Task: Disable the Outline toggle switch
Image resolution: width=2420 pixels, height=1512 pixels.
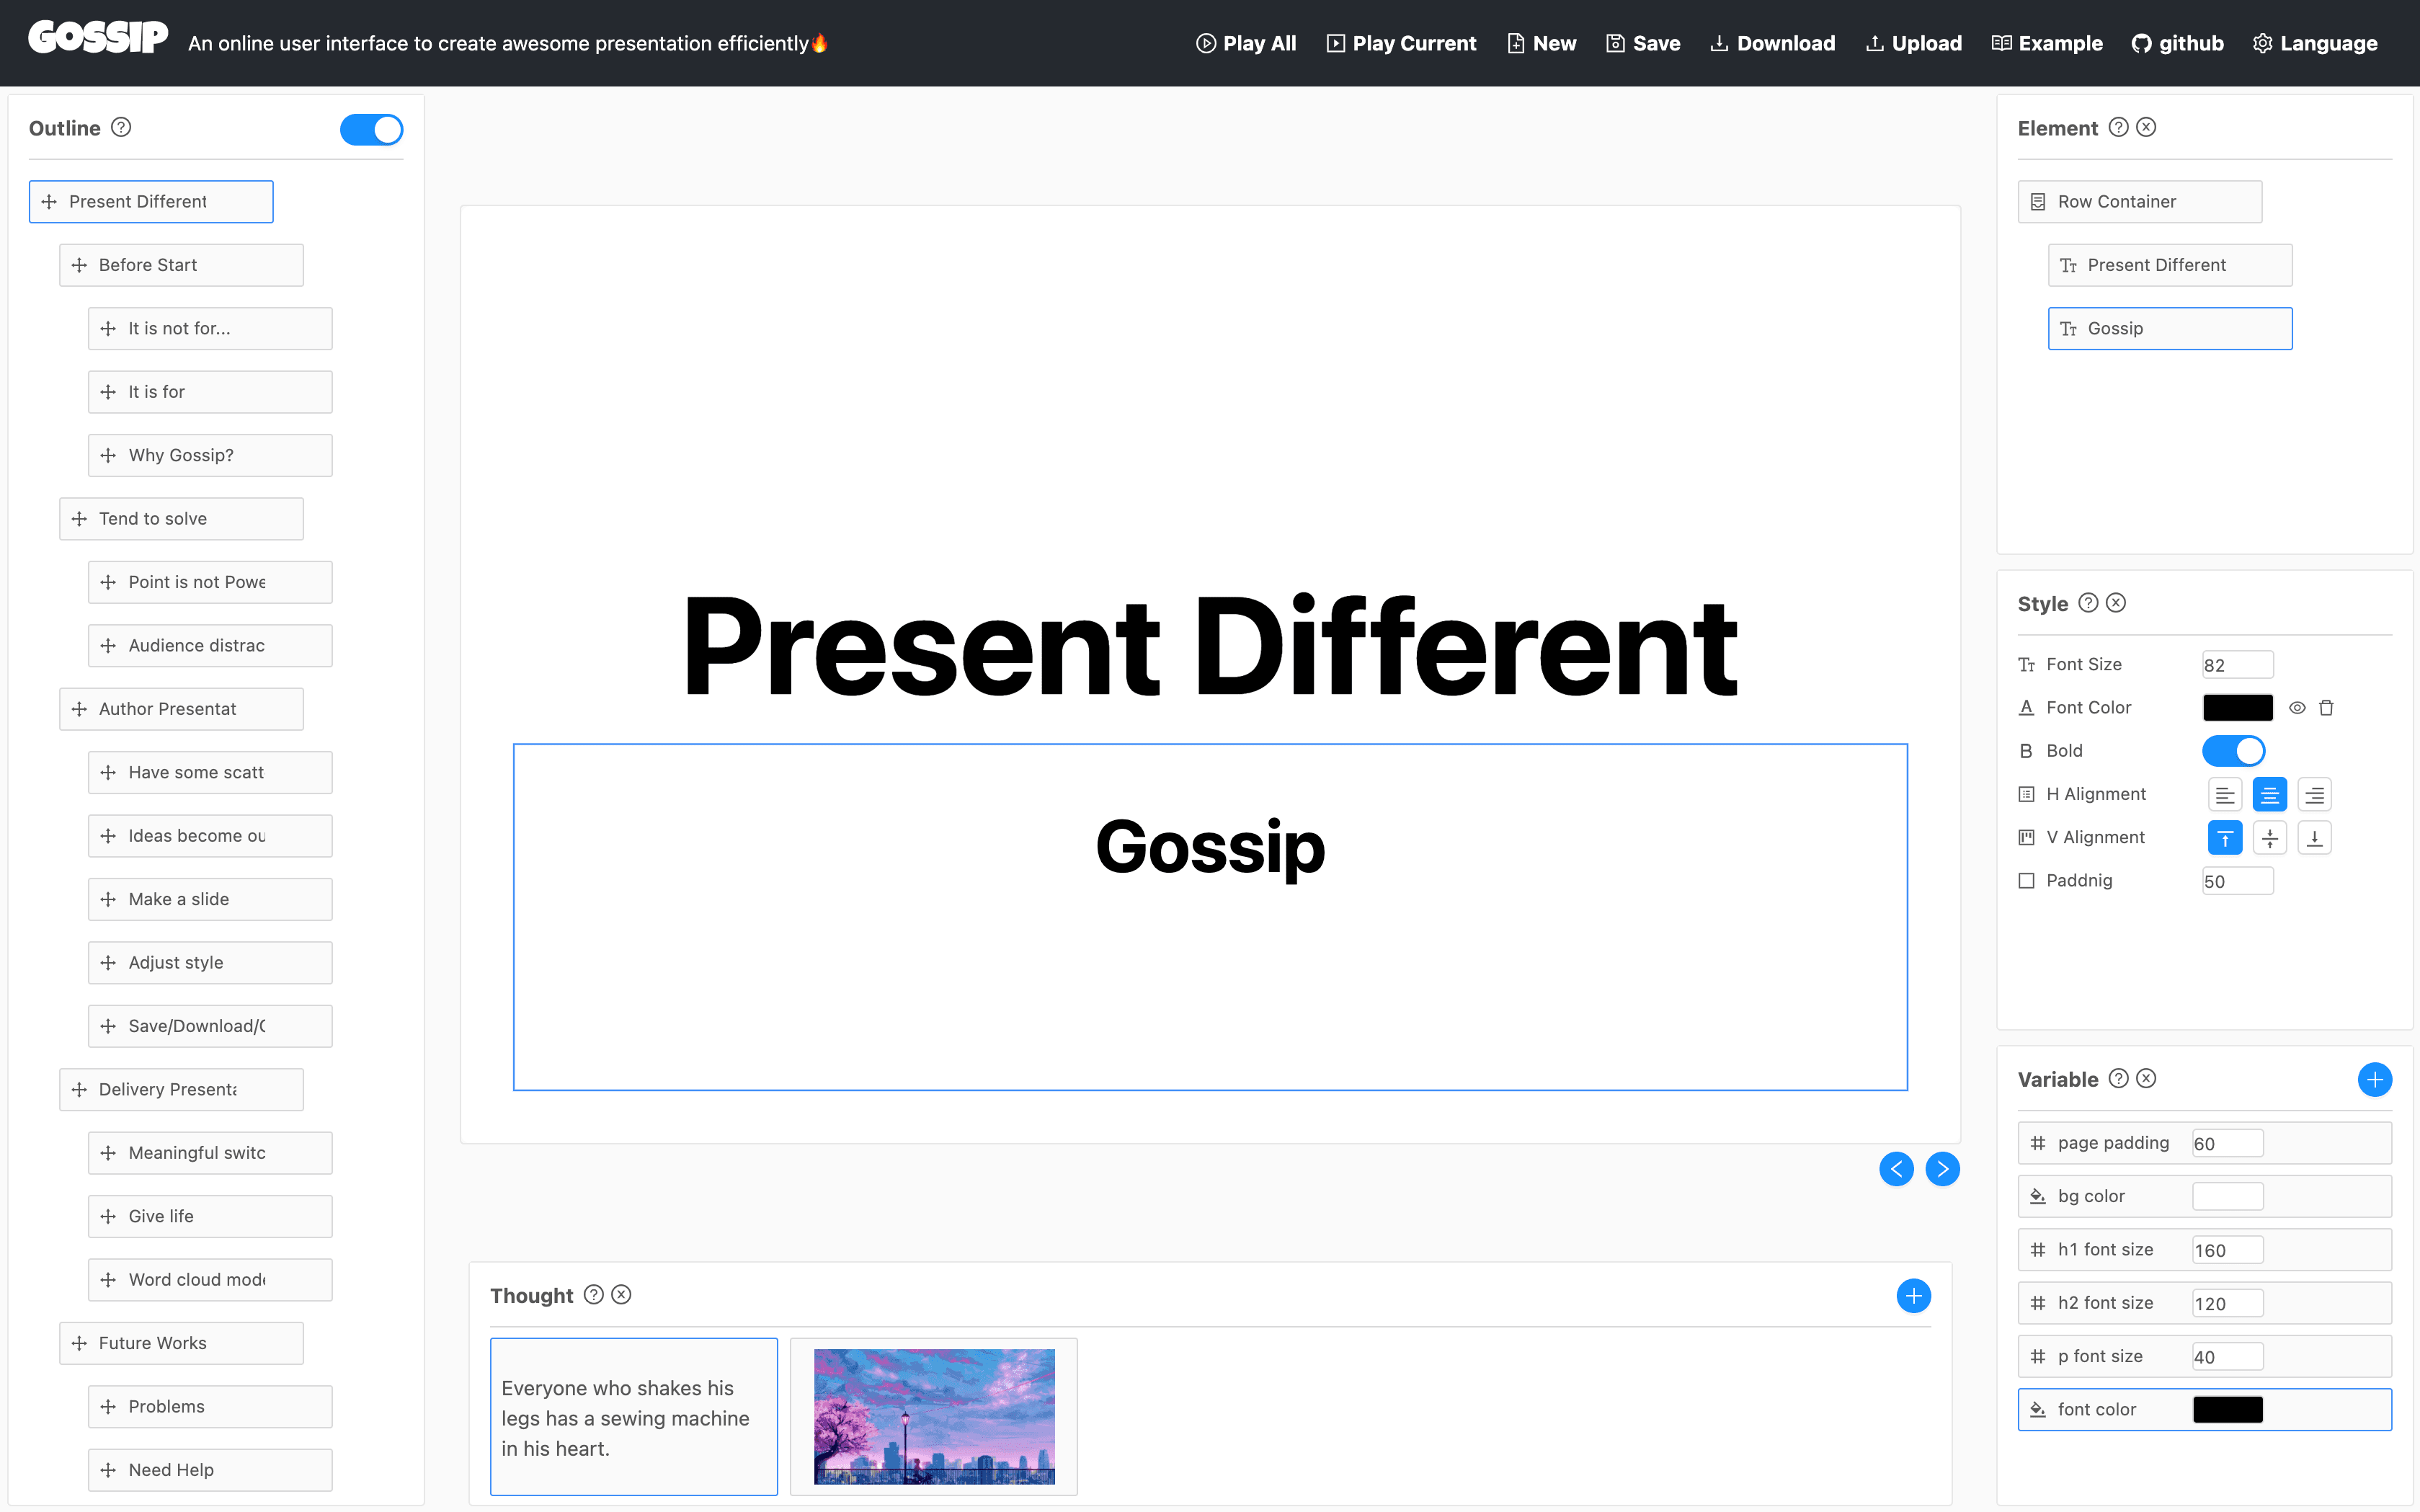Action: [372, 129]
